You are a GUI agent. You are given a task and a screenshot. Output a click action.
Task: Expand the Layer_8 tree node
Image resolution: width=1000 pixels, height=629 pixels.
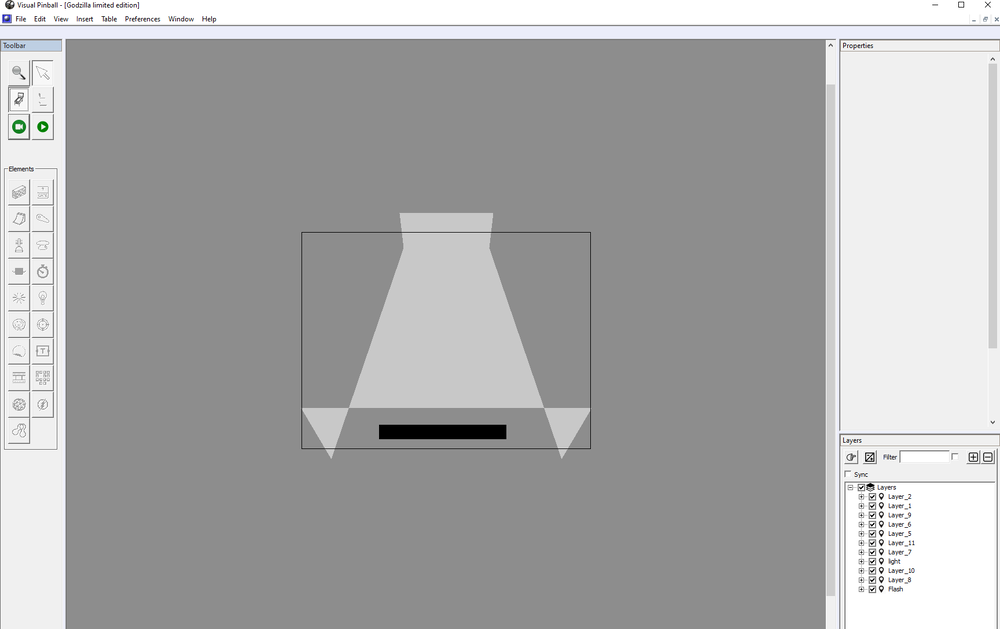pos(861,580)
